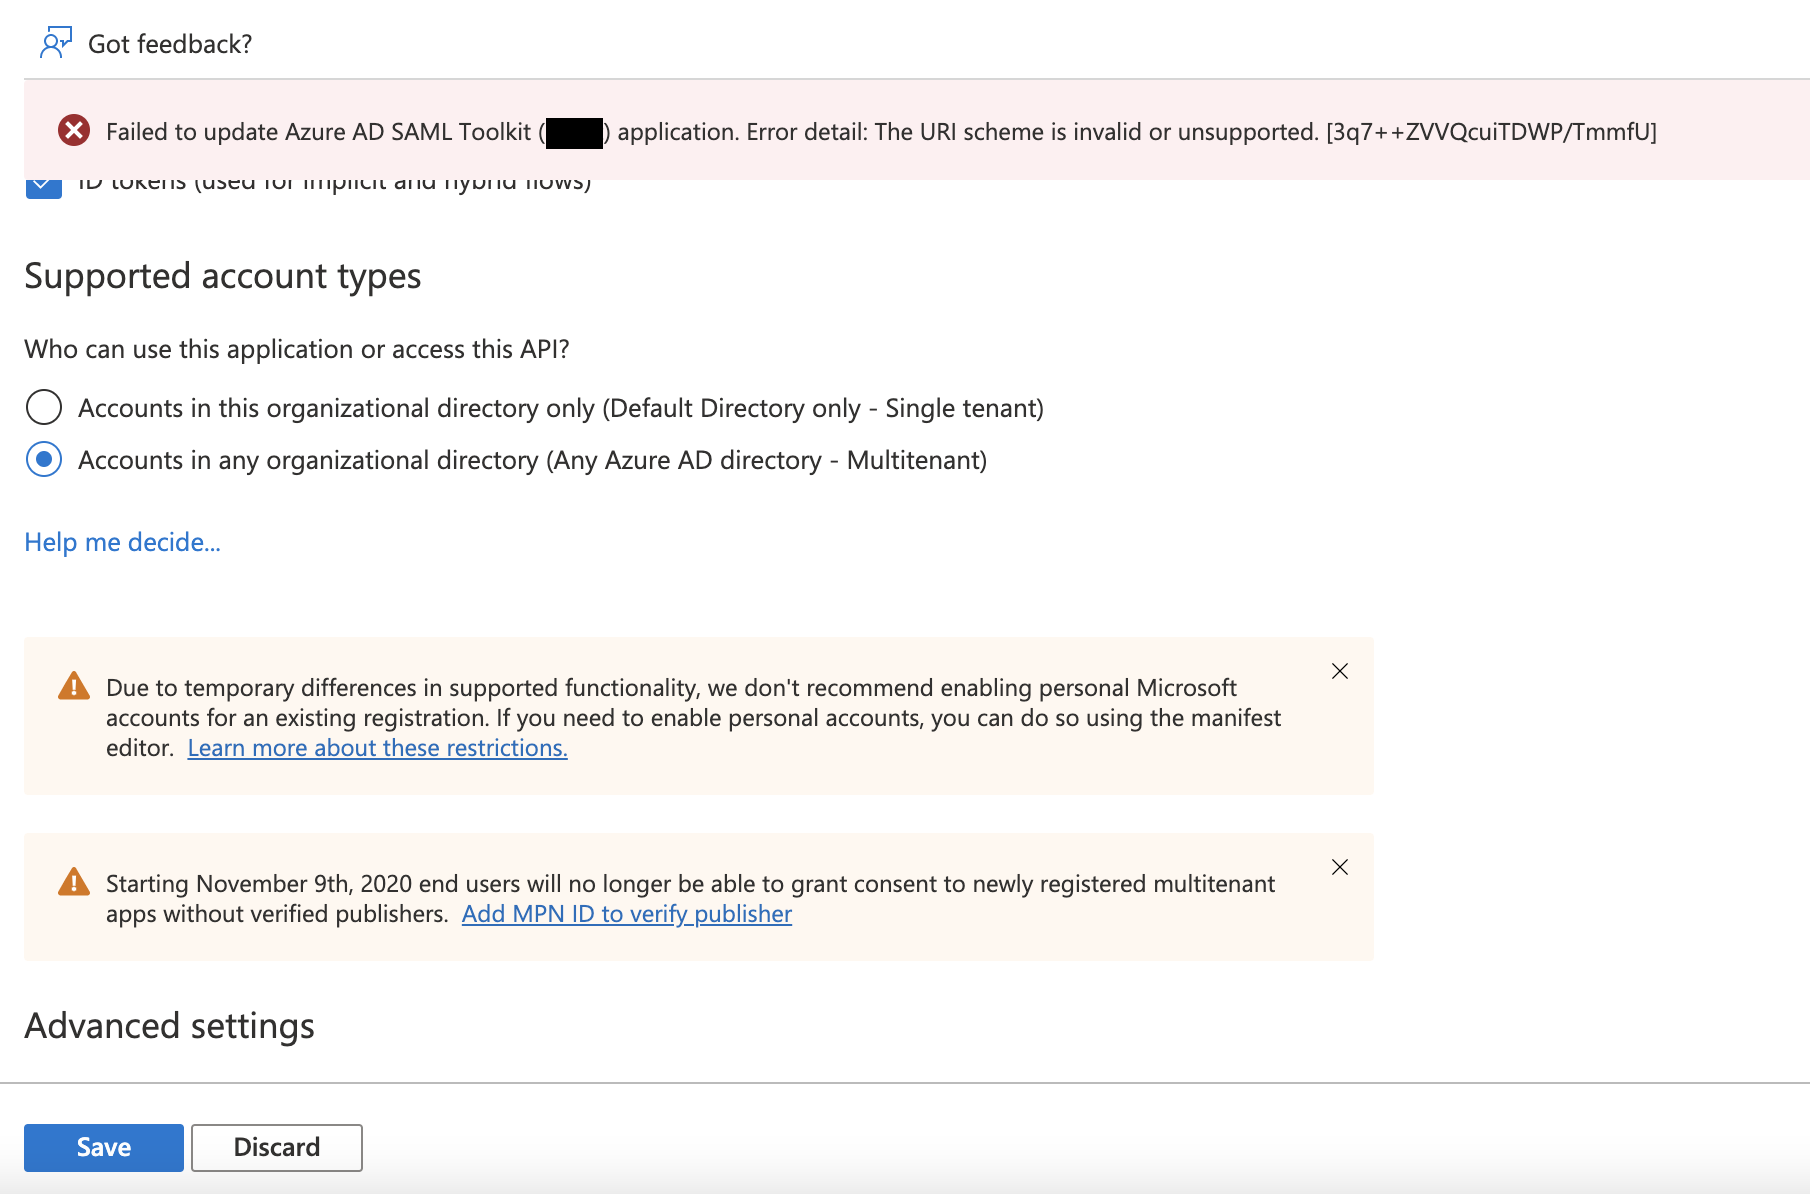
Task: Click the Advanced settings heading
Action: point(170,1026)
